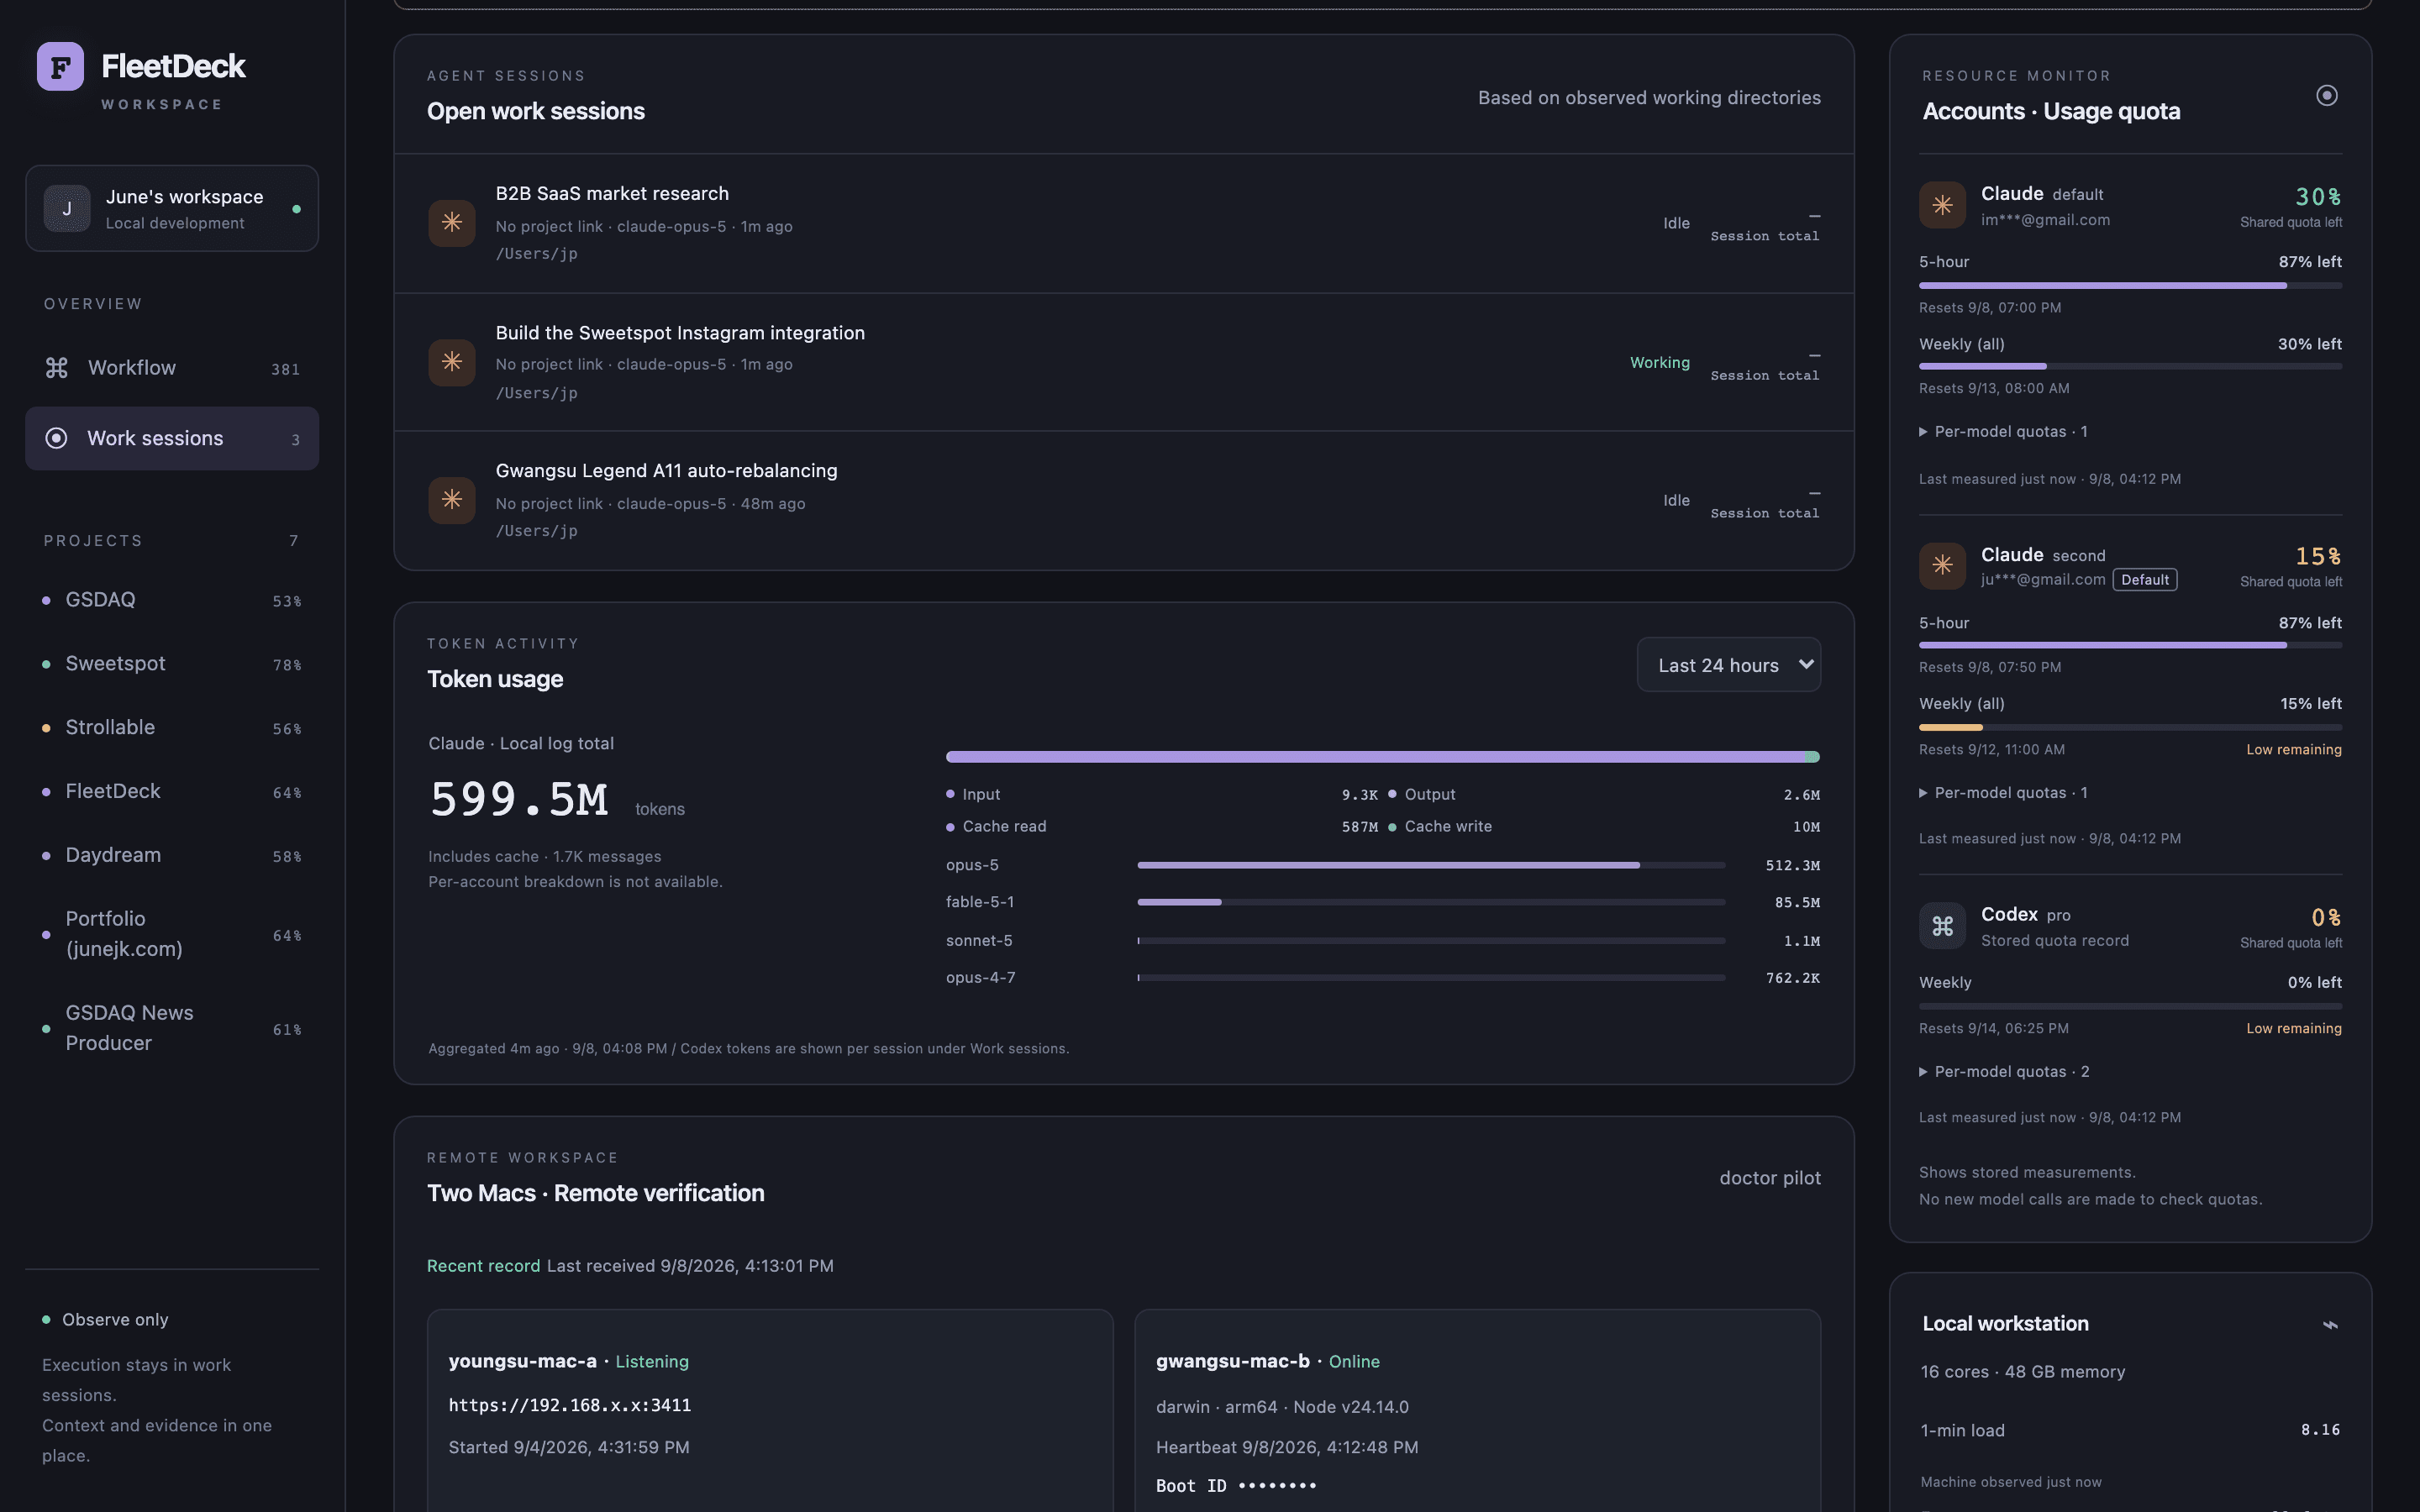Click the B2B SaaS market research asterisk icon
2420x1512 pixels.
pos(452,222)
